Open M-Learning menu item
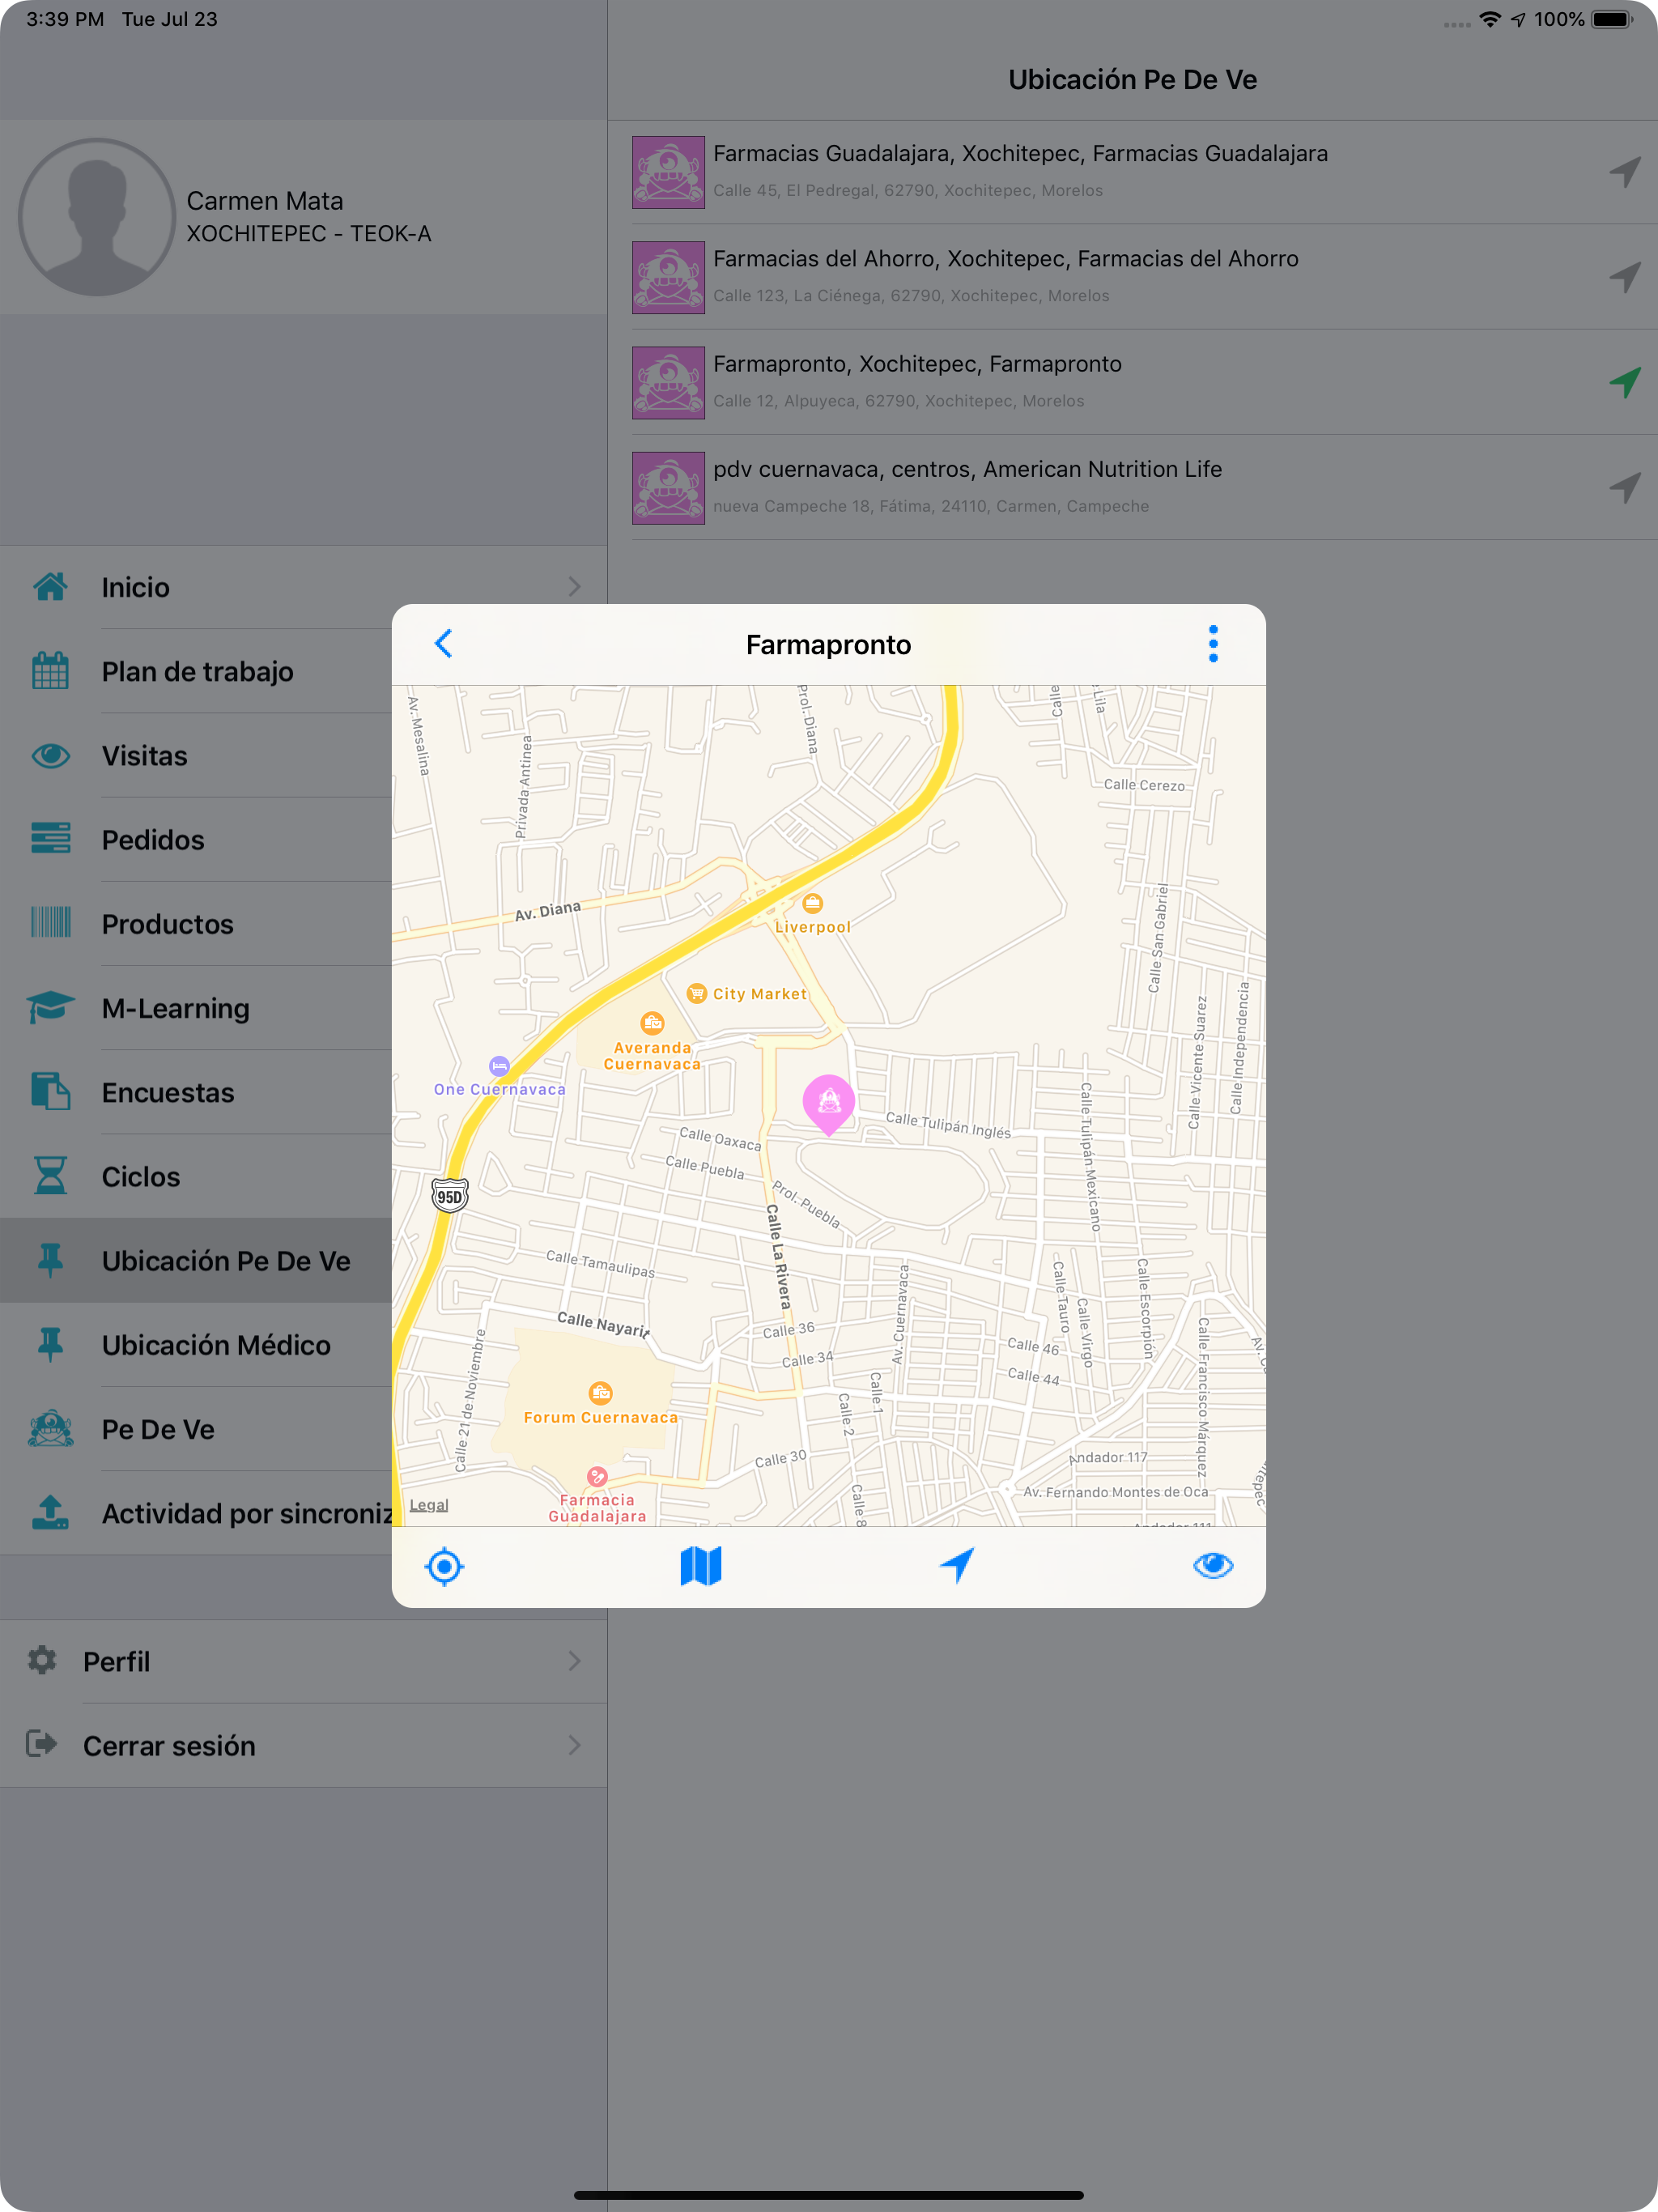 196,1008
